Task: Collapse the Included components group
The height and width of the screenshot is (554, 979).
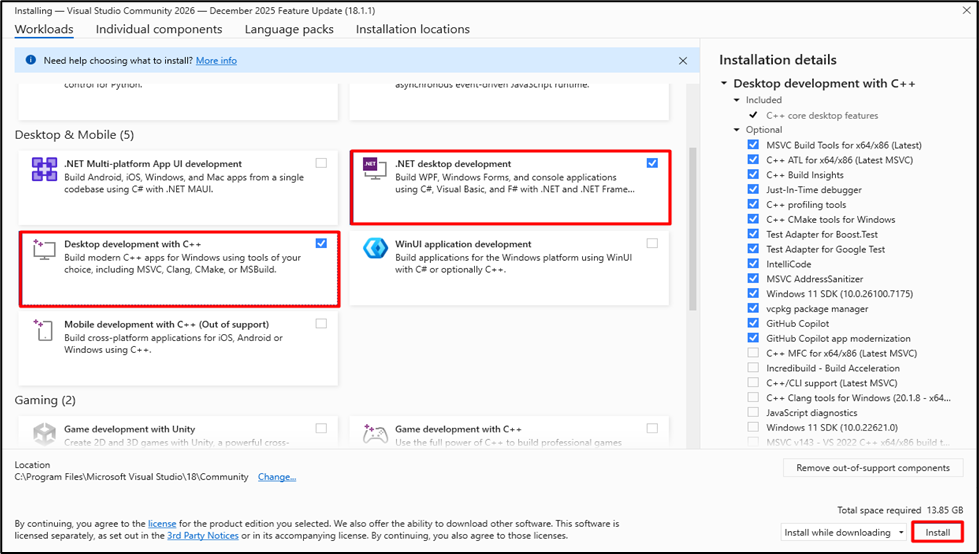Action: tap(737, 100)
